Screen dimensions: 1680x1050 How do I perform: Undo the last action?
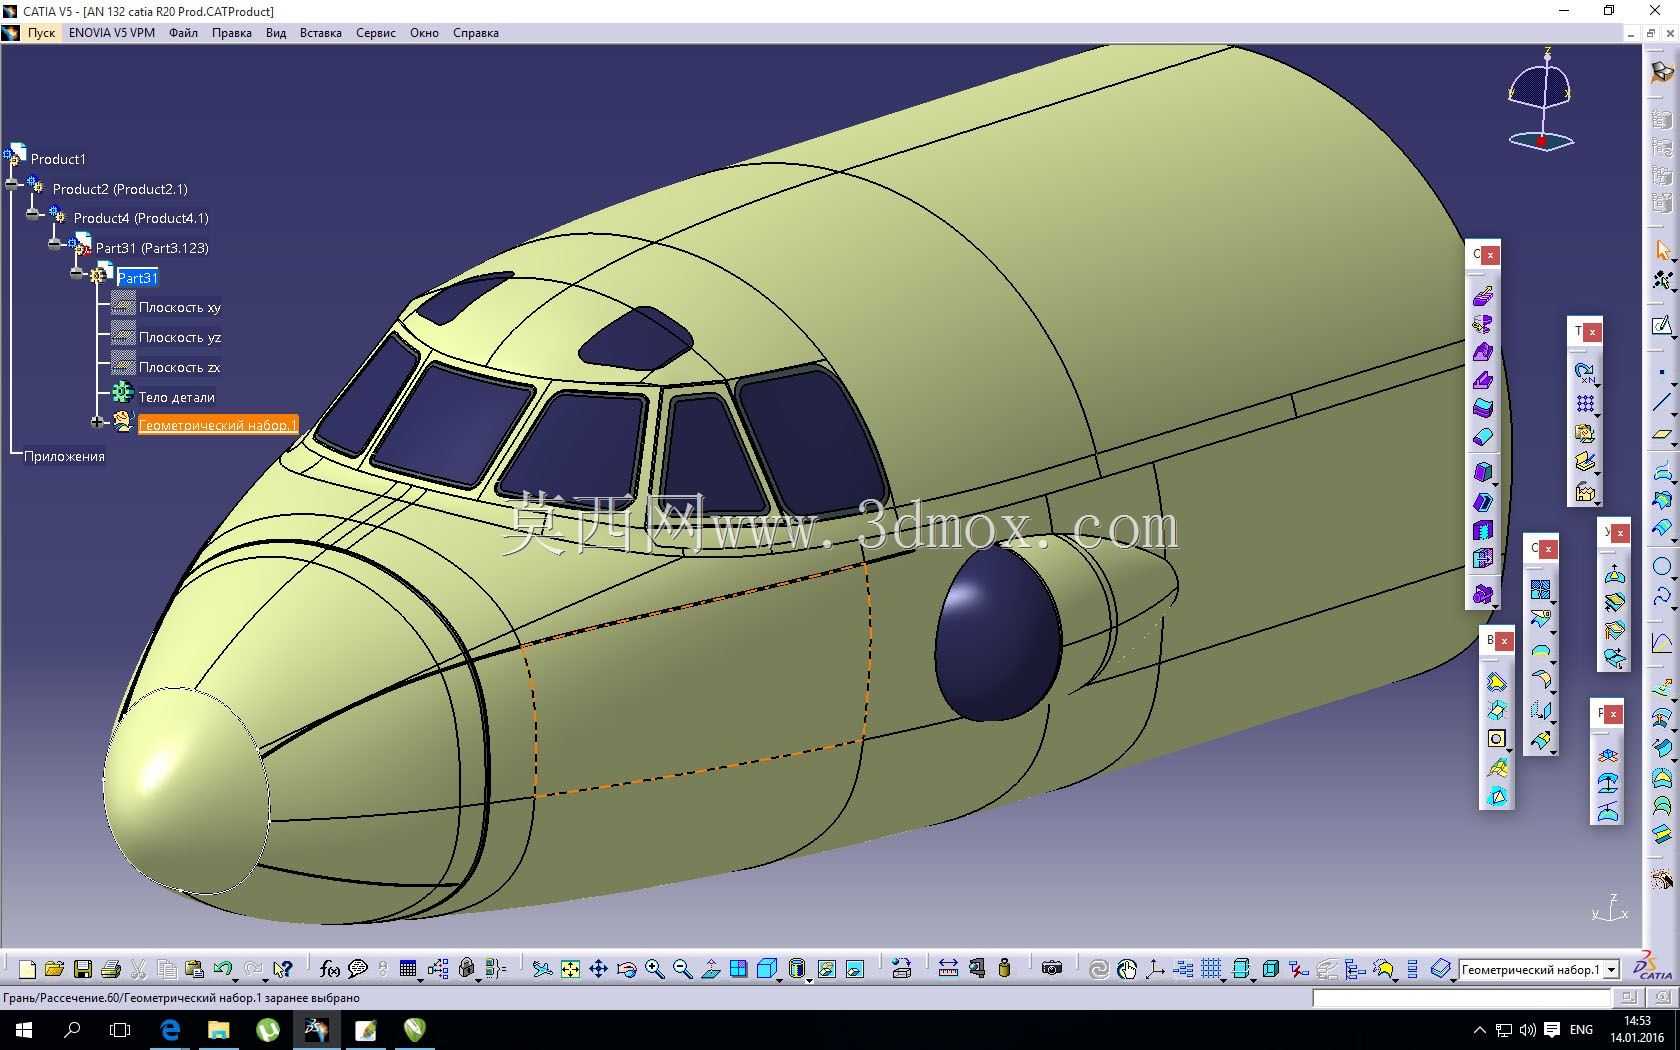pos(222,969)
